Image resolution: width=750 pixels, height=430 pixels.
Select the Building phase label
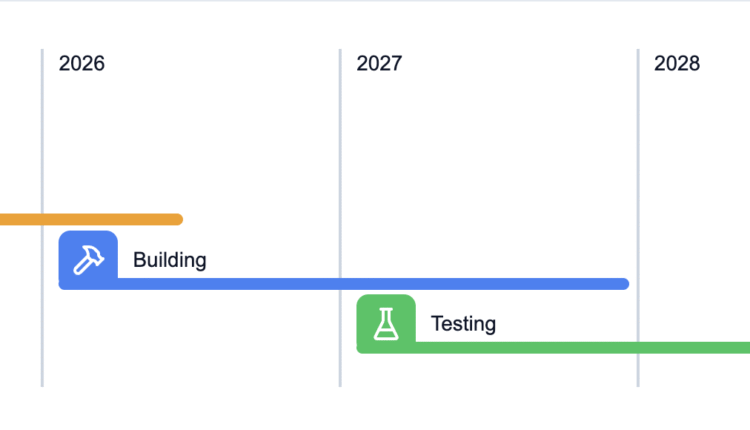point(169,261)
